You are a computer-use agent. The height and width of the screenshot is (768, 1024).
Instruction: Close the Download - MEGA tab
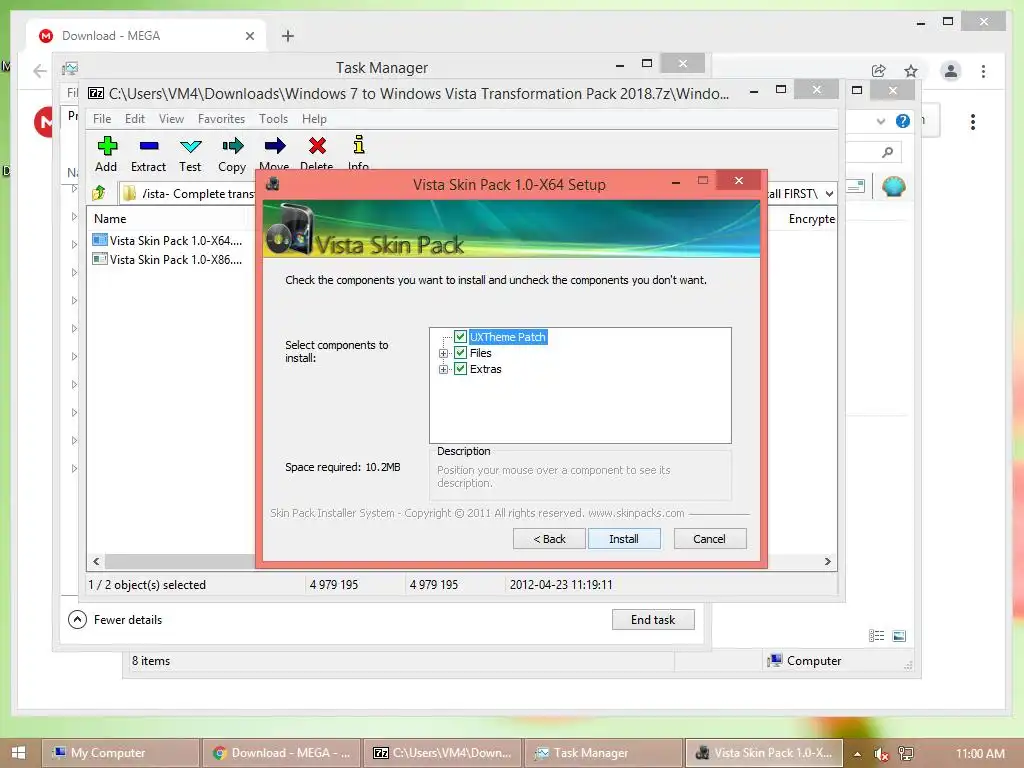tap(249, 36)
